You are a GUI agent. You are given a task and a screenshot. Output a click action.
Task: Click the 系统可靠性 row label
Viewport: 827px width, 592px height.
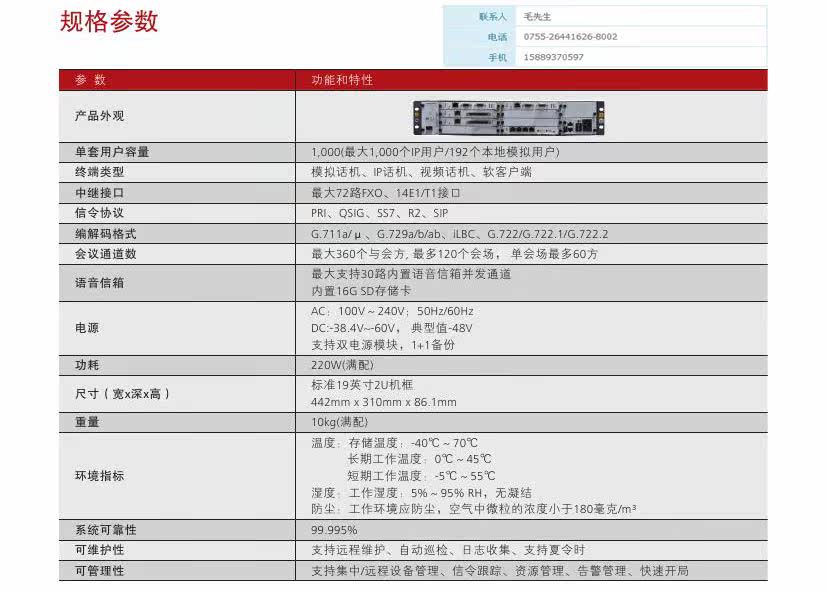coord(105,530)
